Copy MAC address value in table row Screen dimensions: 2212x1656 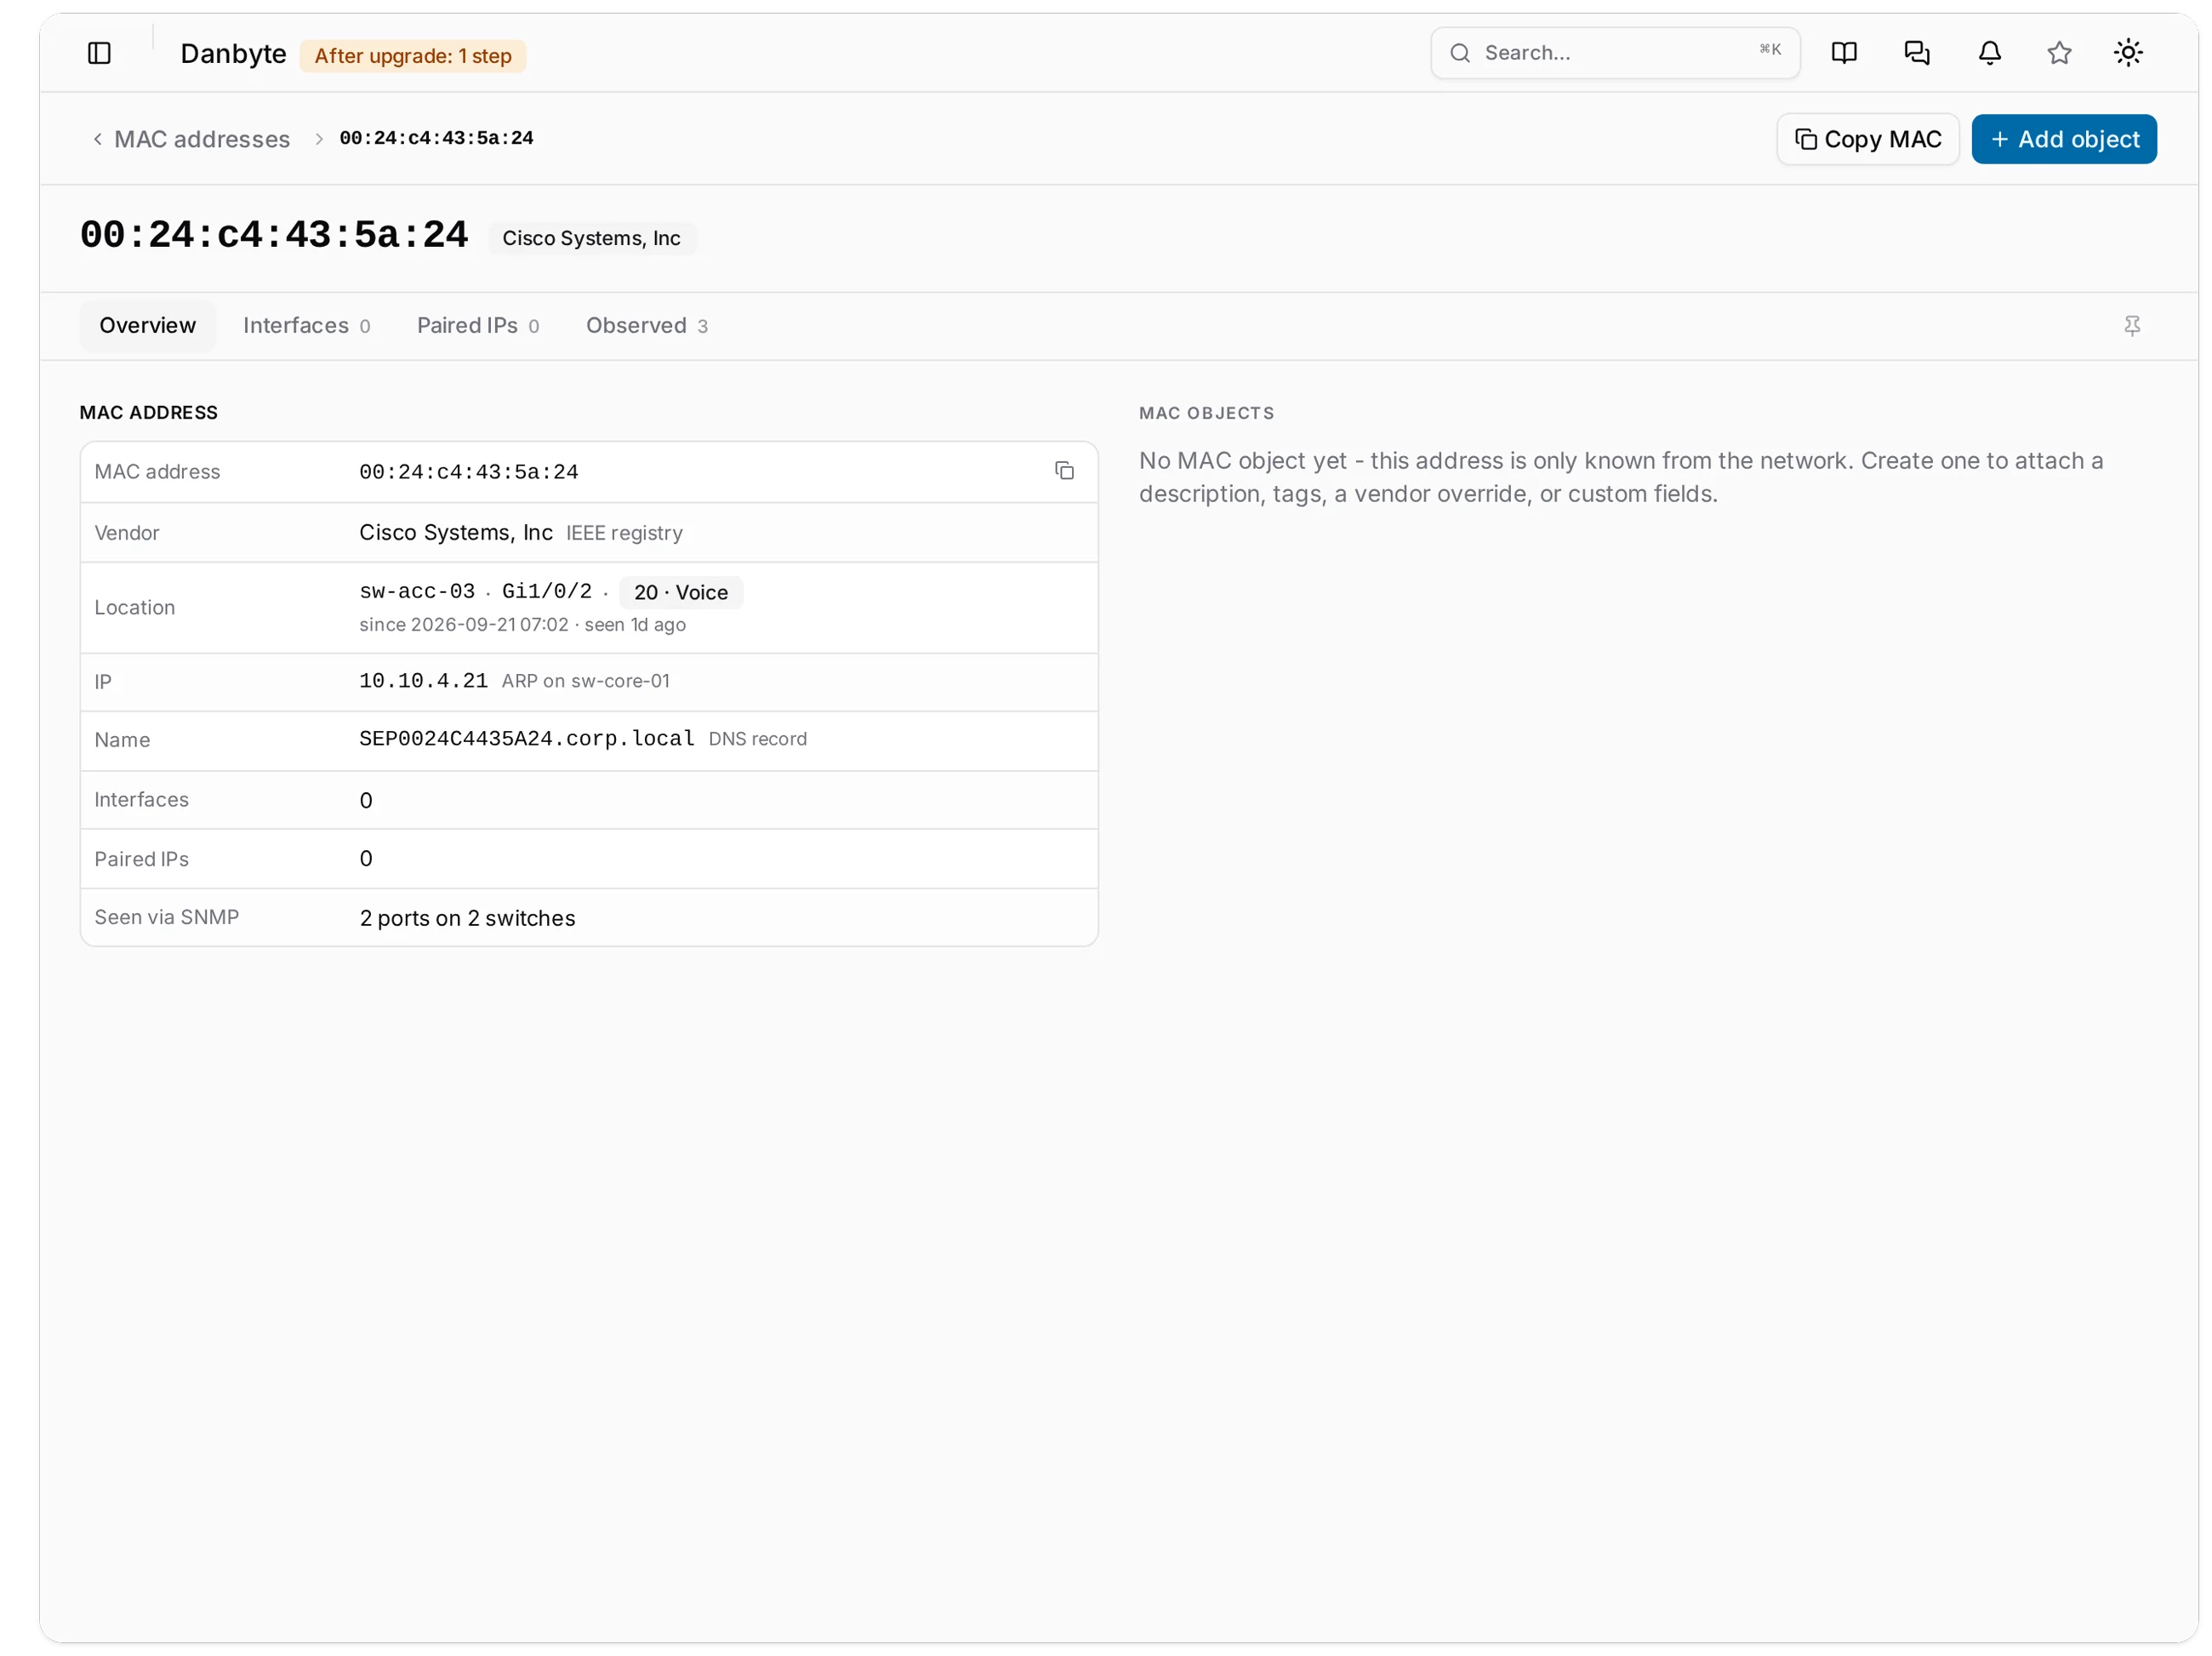(x=1064, y=471)
